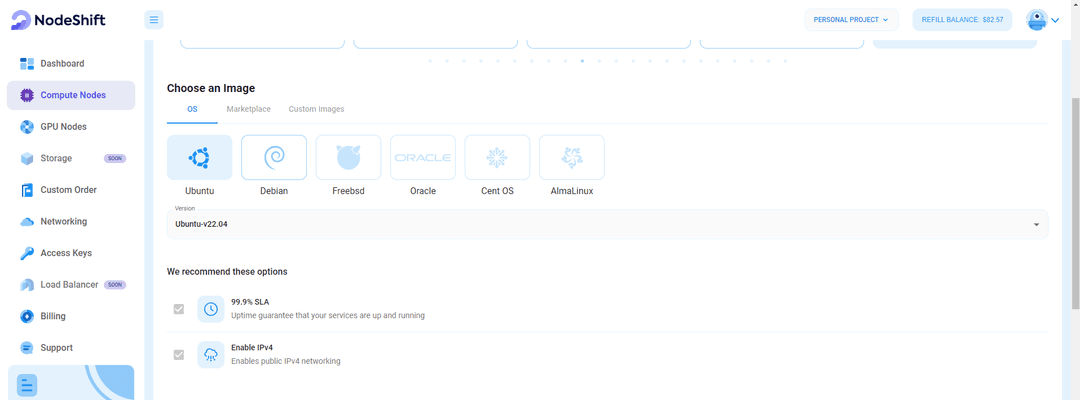Select the Ubuntu OS image icon

click(199, 157)
